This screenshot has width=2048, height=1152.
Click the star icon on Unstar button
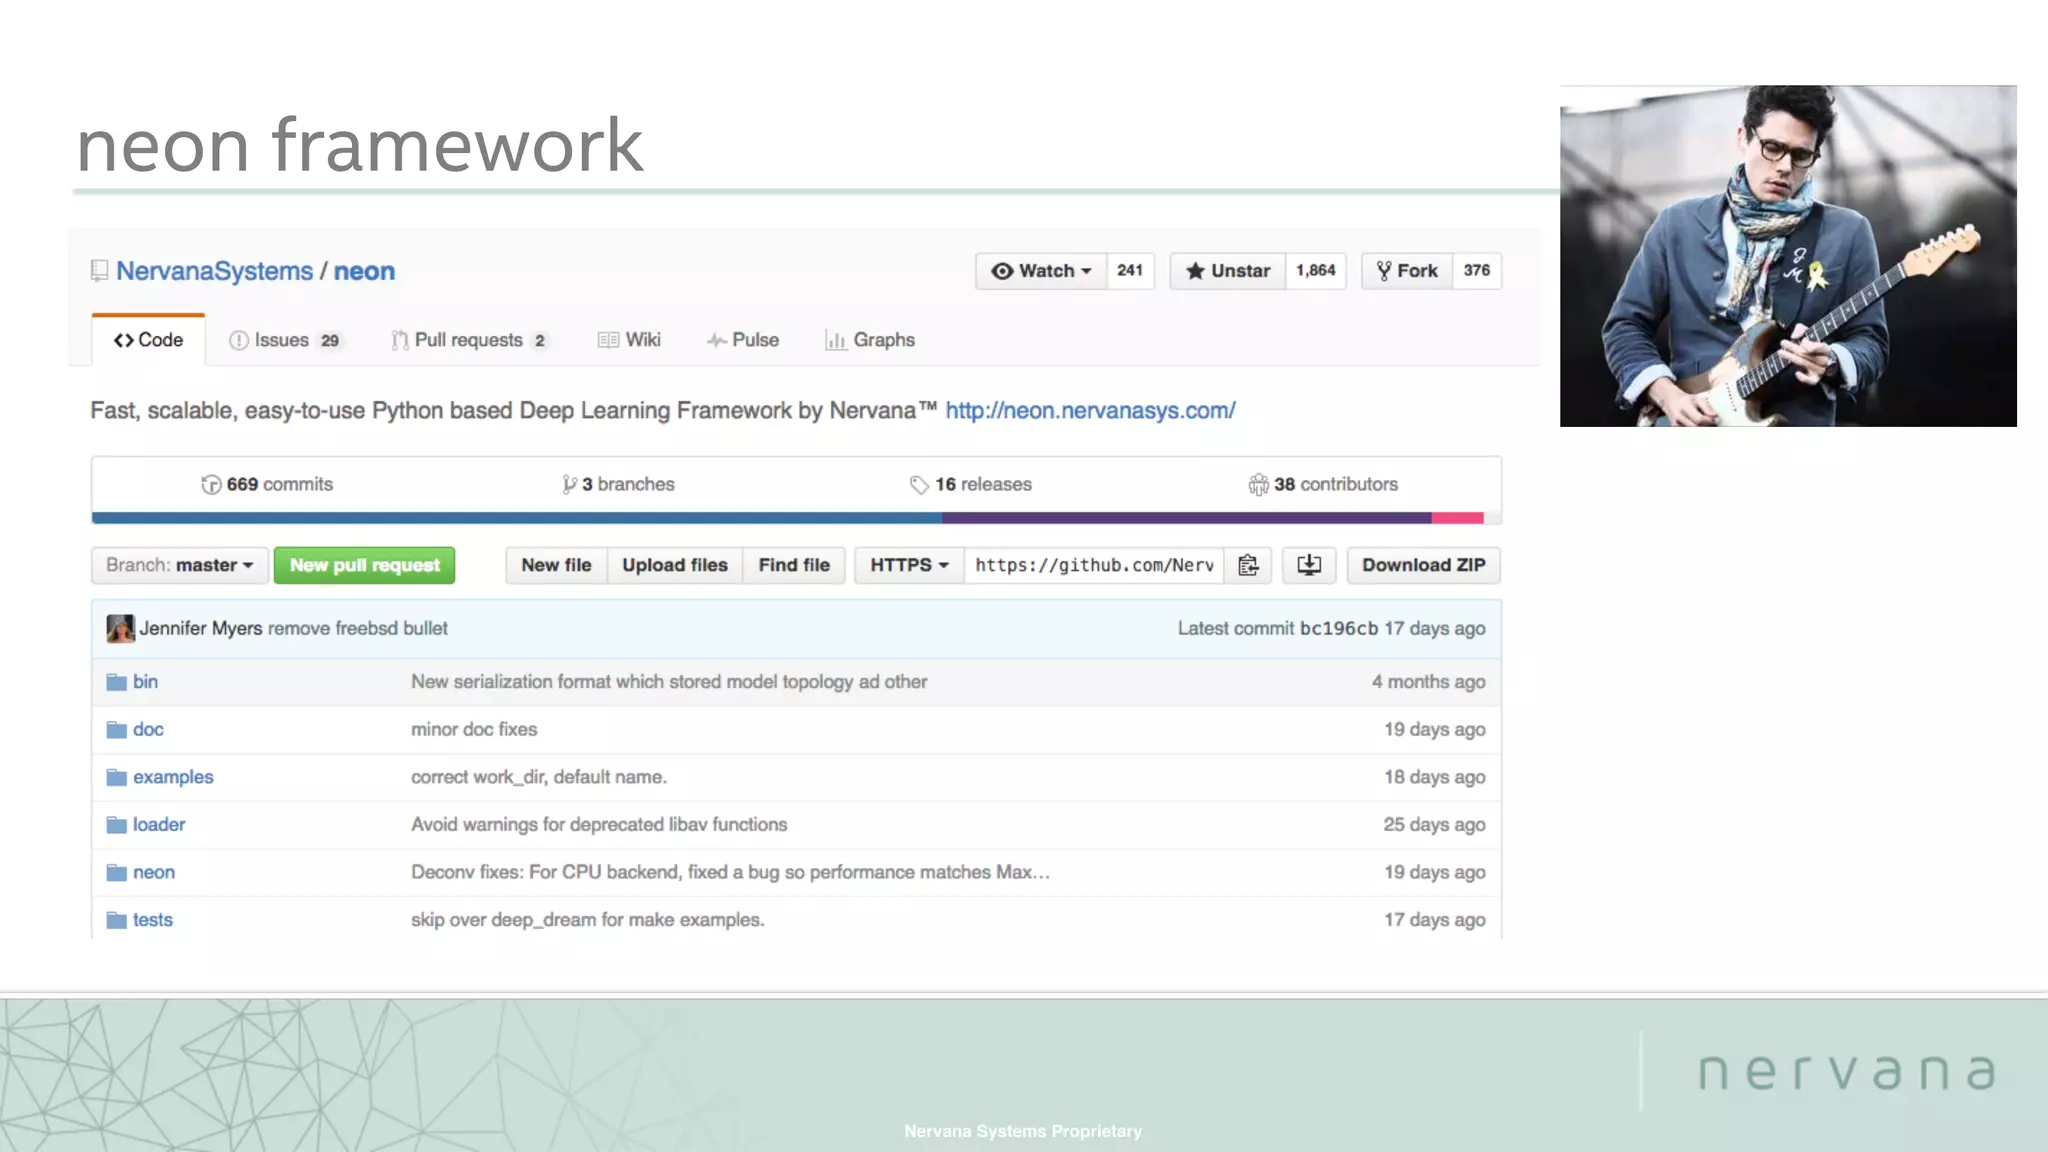pyautogui.click(x=1195, y=271)
